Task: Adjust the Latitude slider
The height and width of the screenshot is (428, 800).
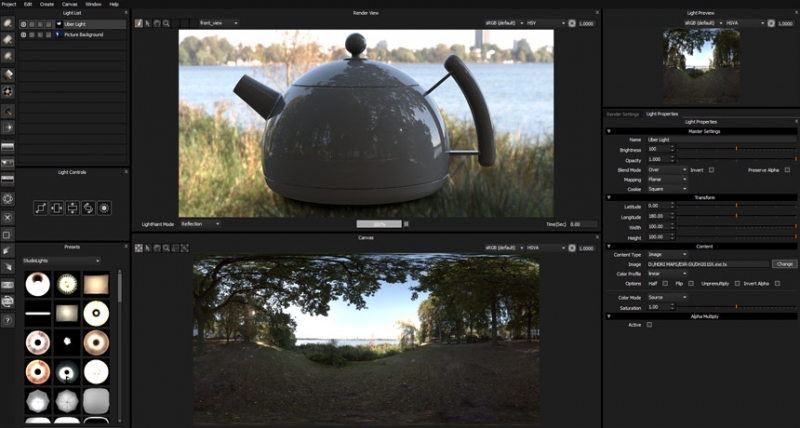Action: pyautogui.click(x=736, y=206)
